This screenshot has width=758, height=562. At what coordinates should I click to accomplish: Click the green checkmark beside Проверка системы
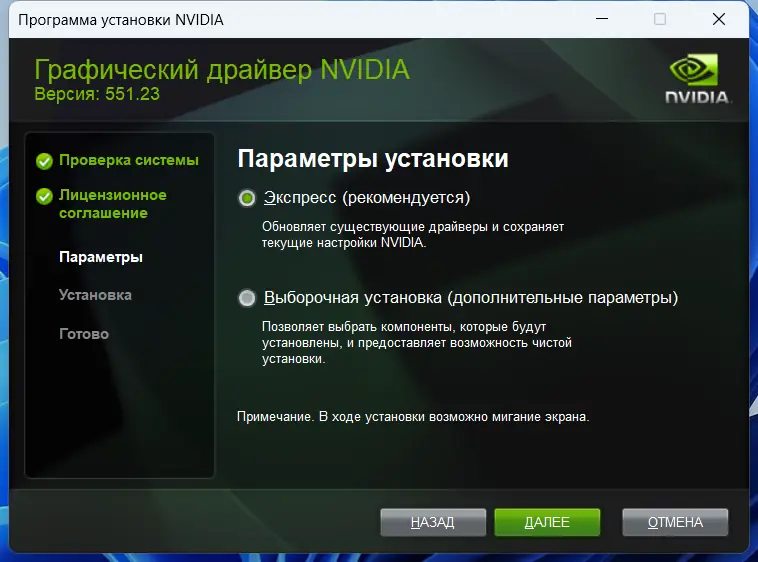click(x=44, y=161)
